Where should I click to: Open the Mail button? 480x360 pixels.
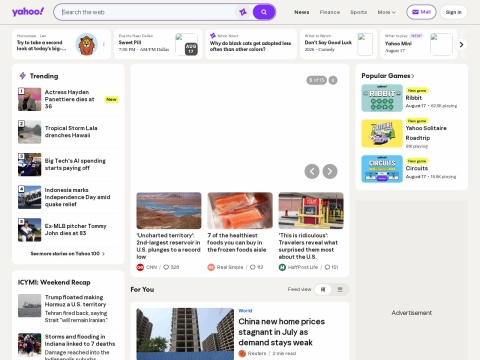point(421,12)
